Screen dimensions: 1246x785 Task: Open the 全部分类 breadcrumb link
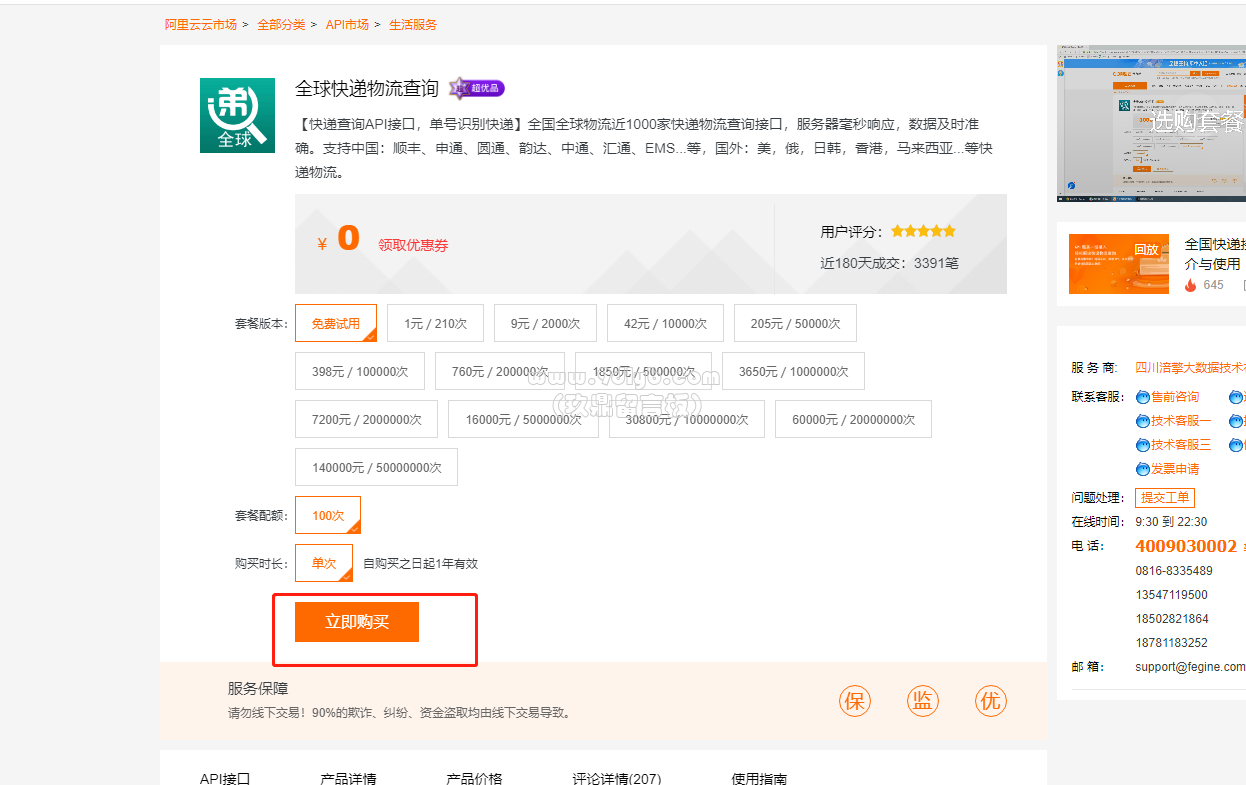tap(281, 24)
